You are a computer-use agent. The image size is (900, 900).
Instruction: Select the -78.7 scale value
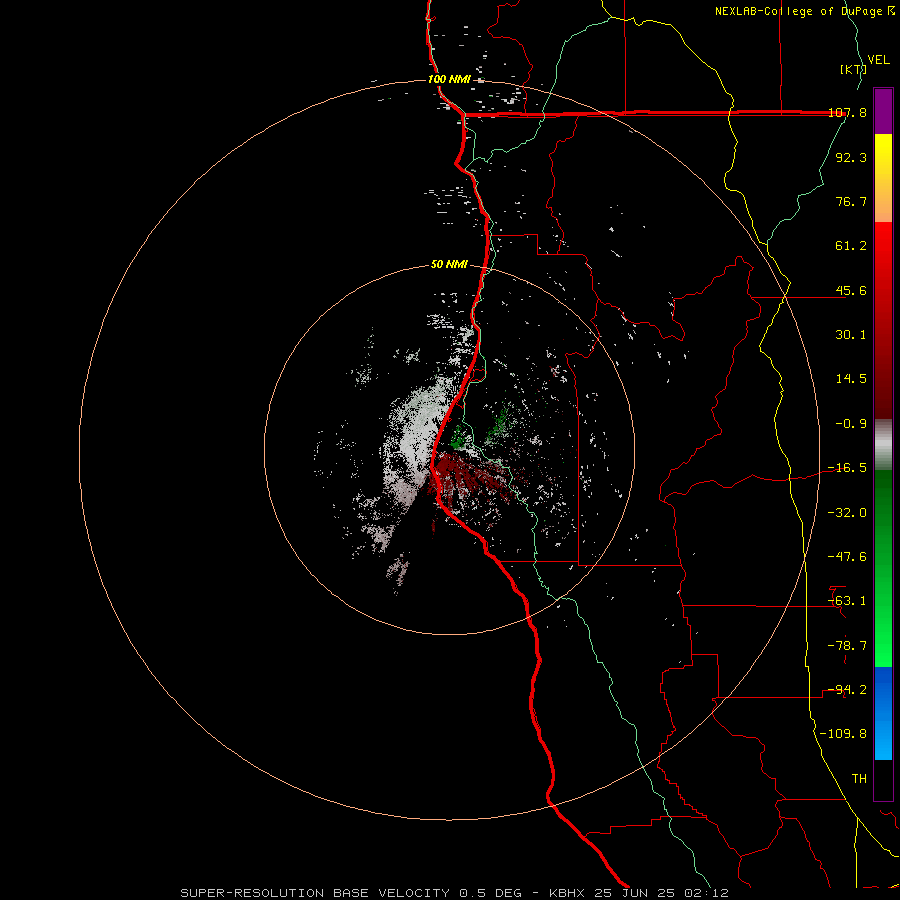[x=847, y=646]
